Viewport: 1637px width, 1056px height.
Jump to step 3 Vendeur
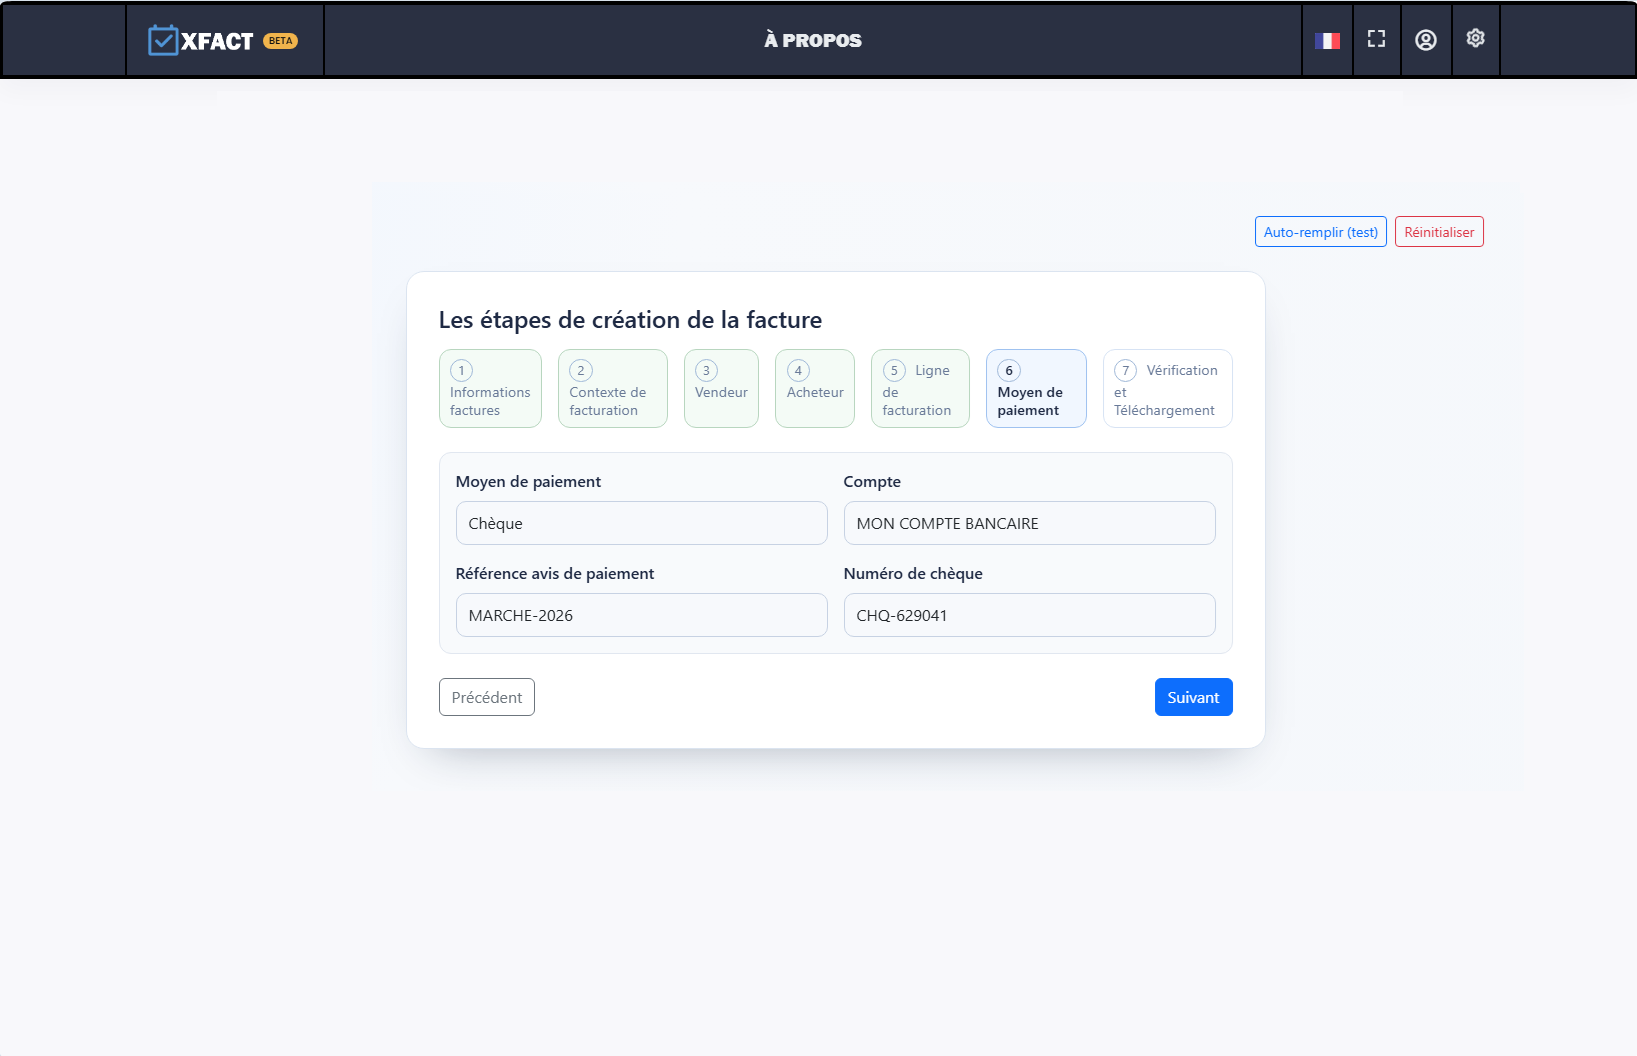coord(721,389)
